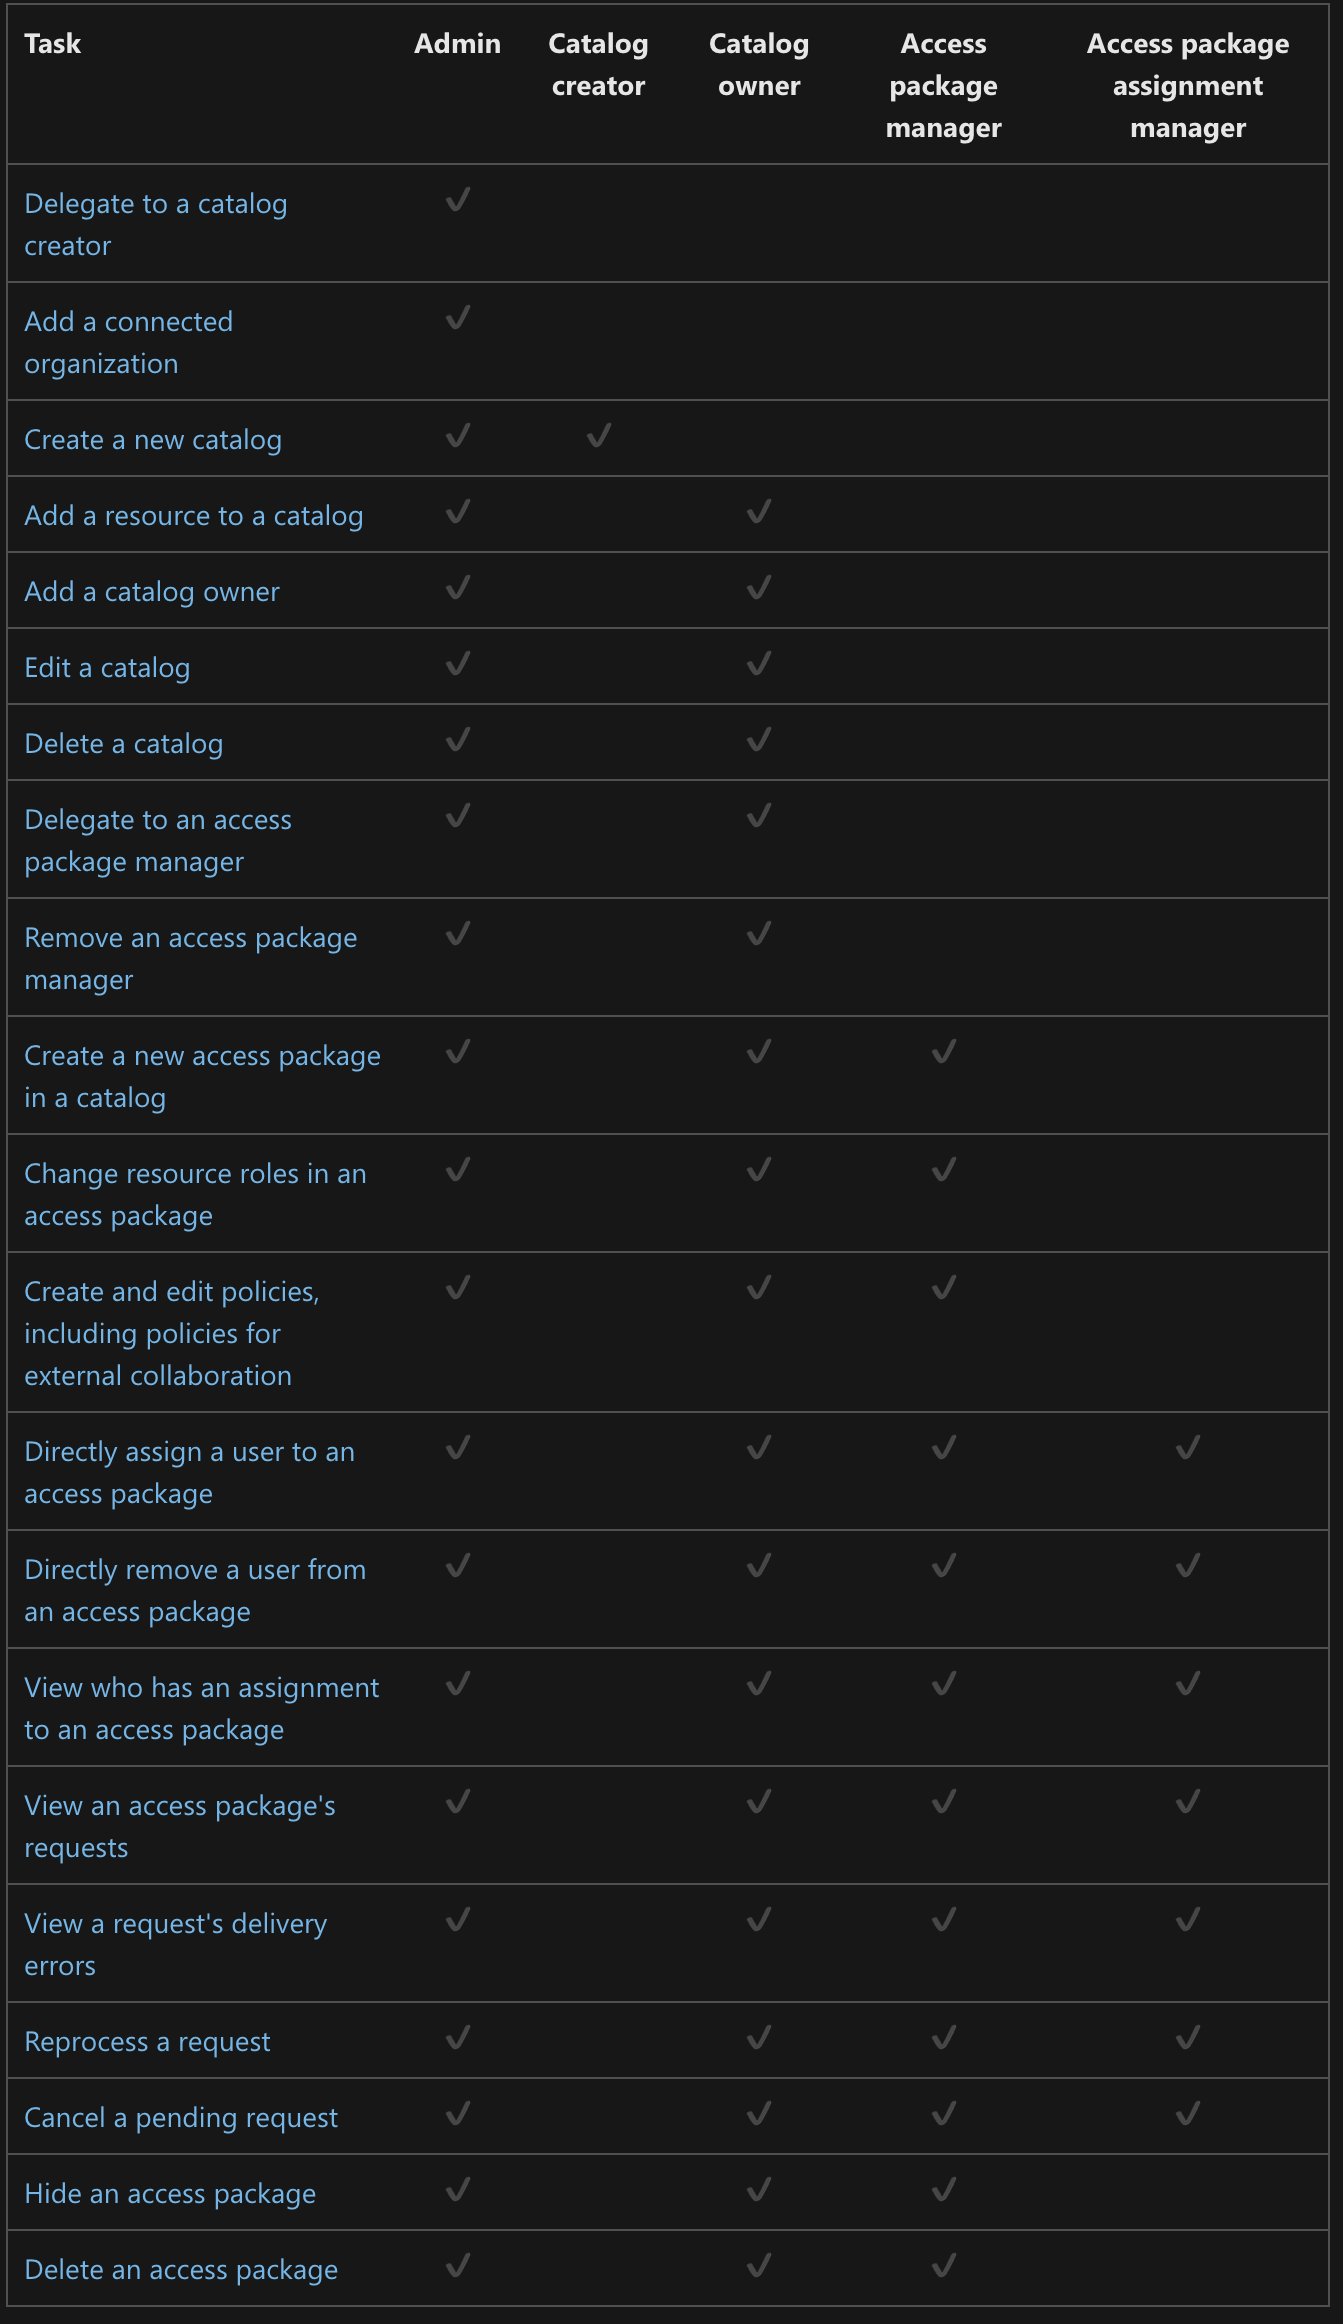Screen dimensions: 1343x2324
Task: Click the 'Create a new catalog' link
Action: (153, 440)
